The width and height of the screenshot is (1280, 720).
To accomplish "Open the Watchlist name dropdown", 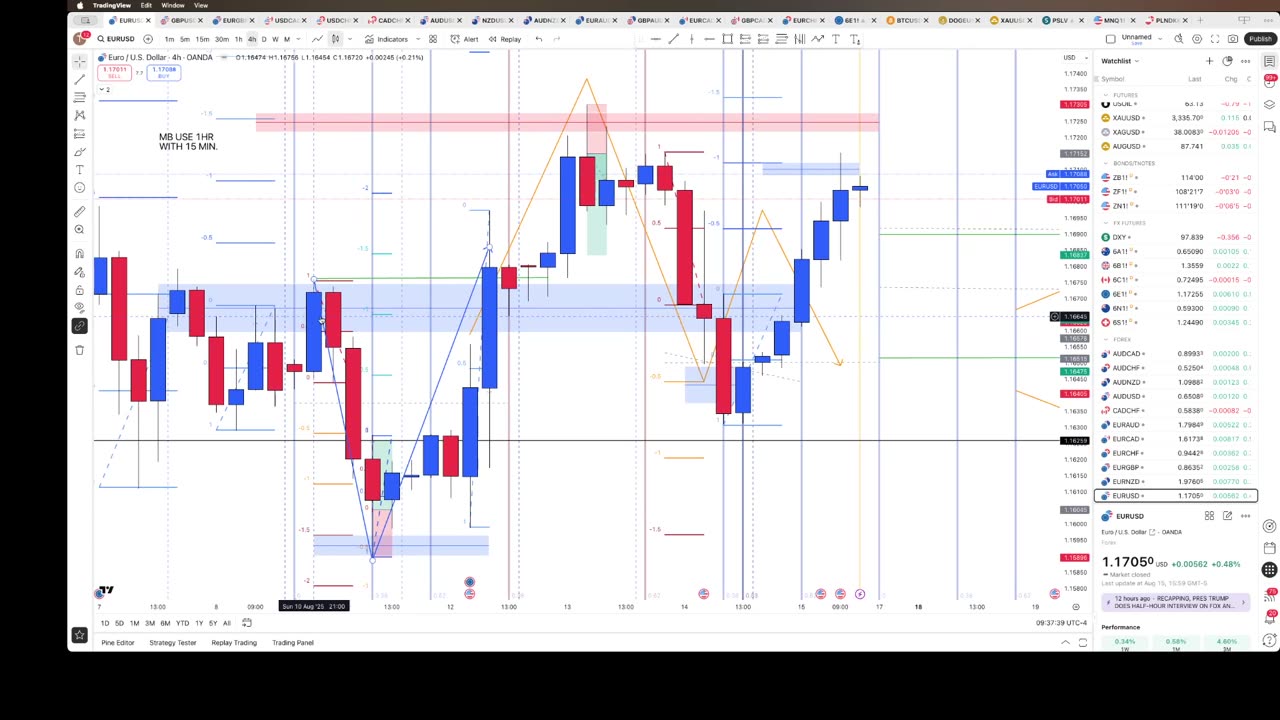I will click(x=1137, y=61).
